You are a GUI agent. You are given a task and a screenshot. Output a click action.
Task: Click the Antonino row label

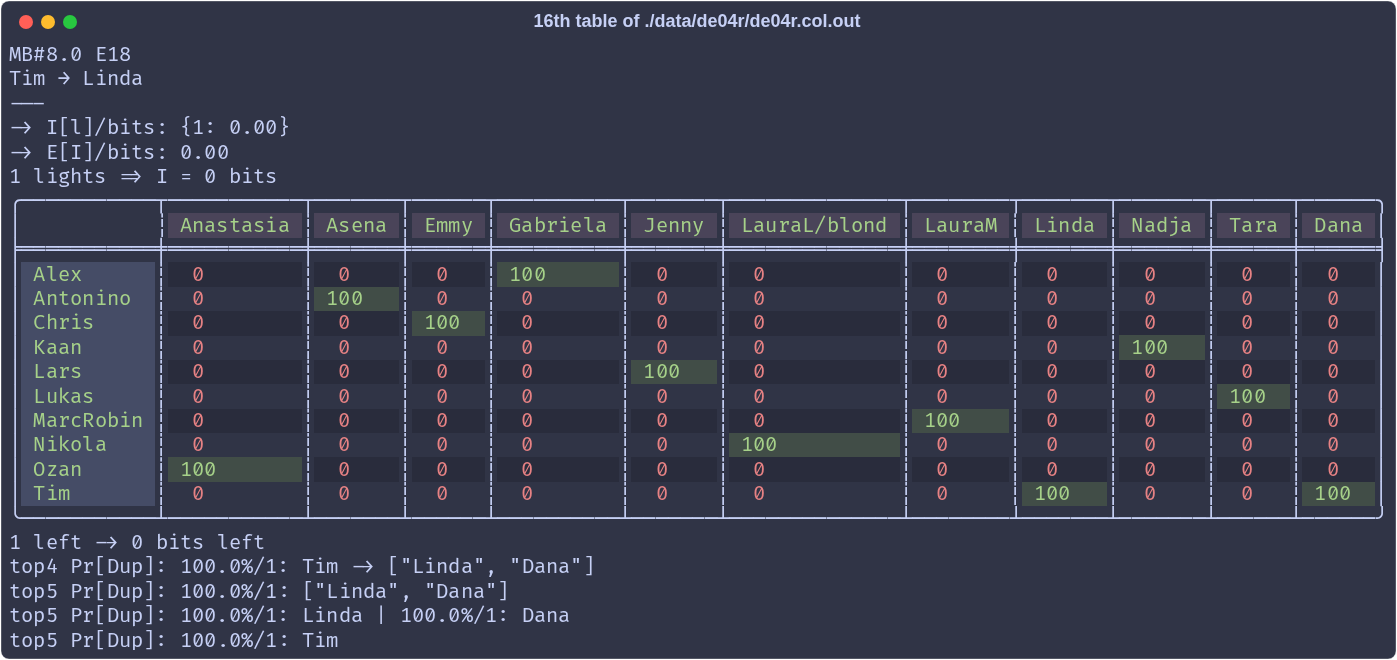click(88, 298)
